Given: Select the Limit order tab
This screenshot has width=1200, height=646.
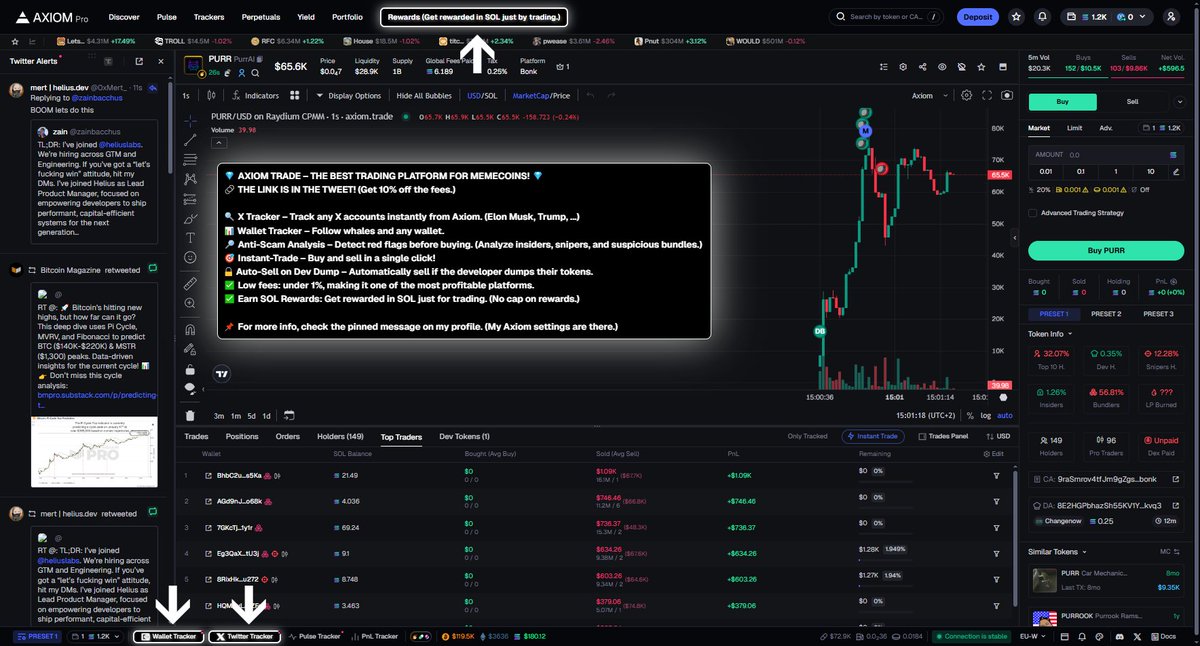Looking at the screenshot, I should pos(1074,128).
